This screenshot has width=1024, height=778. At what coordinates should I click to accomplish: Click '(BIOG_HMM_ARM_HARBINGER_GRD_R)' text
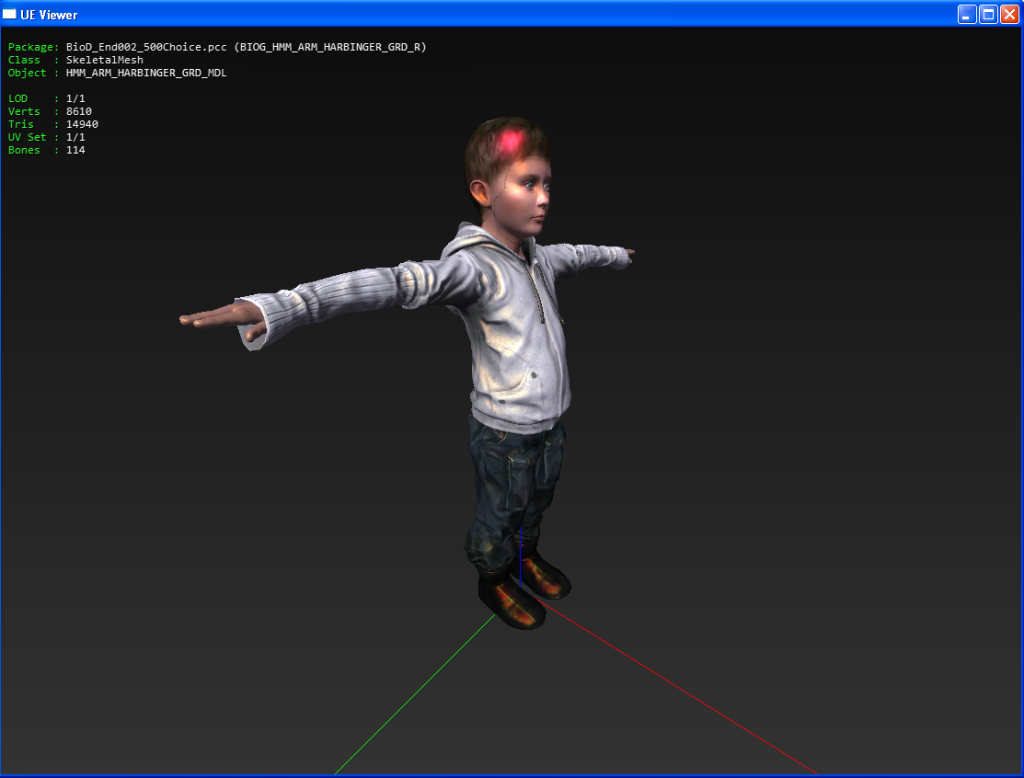(x=330, y=47)
